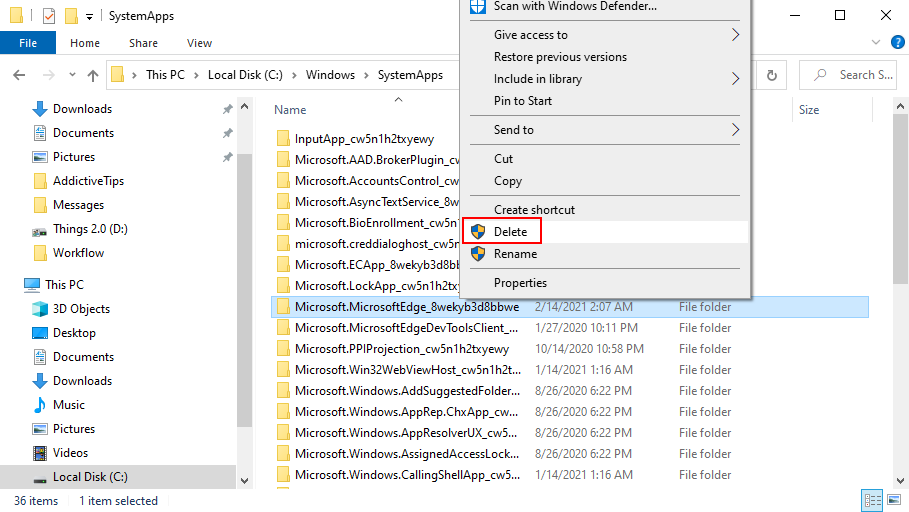Open pinned Documents in Quick access
The width and height of the screenshot is (909, 512).
pyautogui.click(x=83, y=133)
